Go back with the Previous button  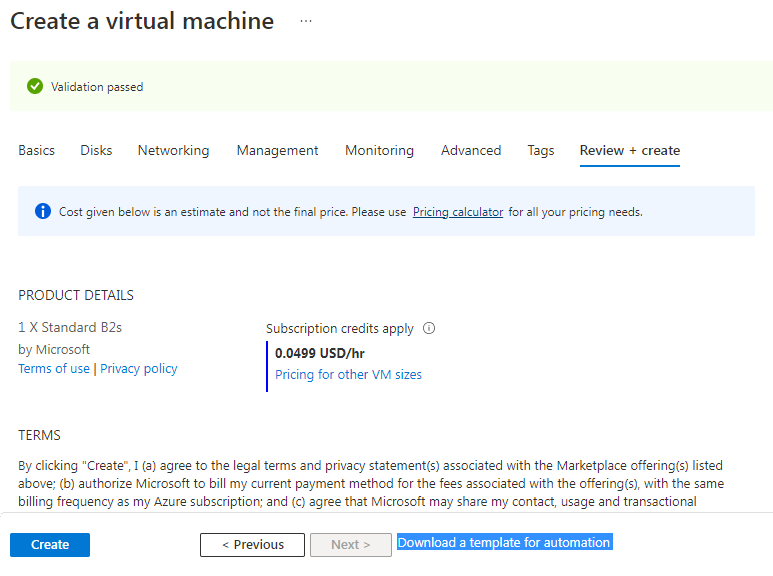252,544
